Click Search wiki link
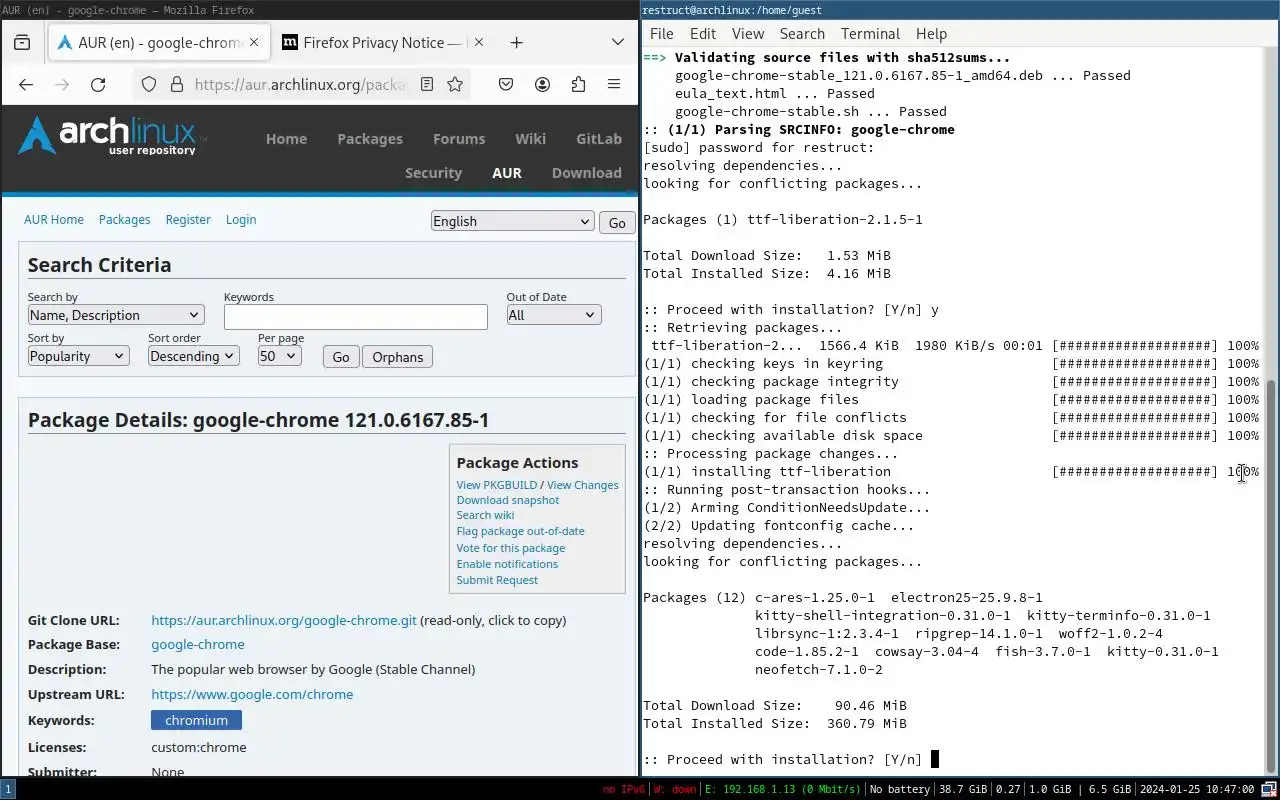The height and width of the screenshot is (800, 1280). [x=486, y=515]
